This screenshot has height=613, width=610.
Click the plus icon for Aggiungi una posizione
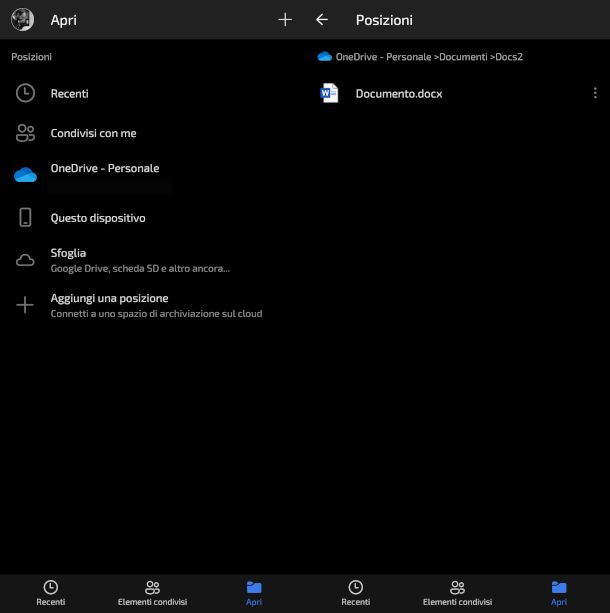pos(25,305)
